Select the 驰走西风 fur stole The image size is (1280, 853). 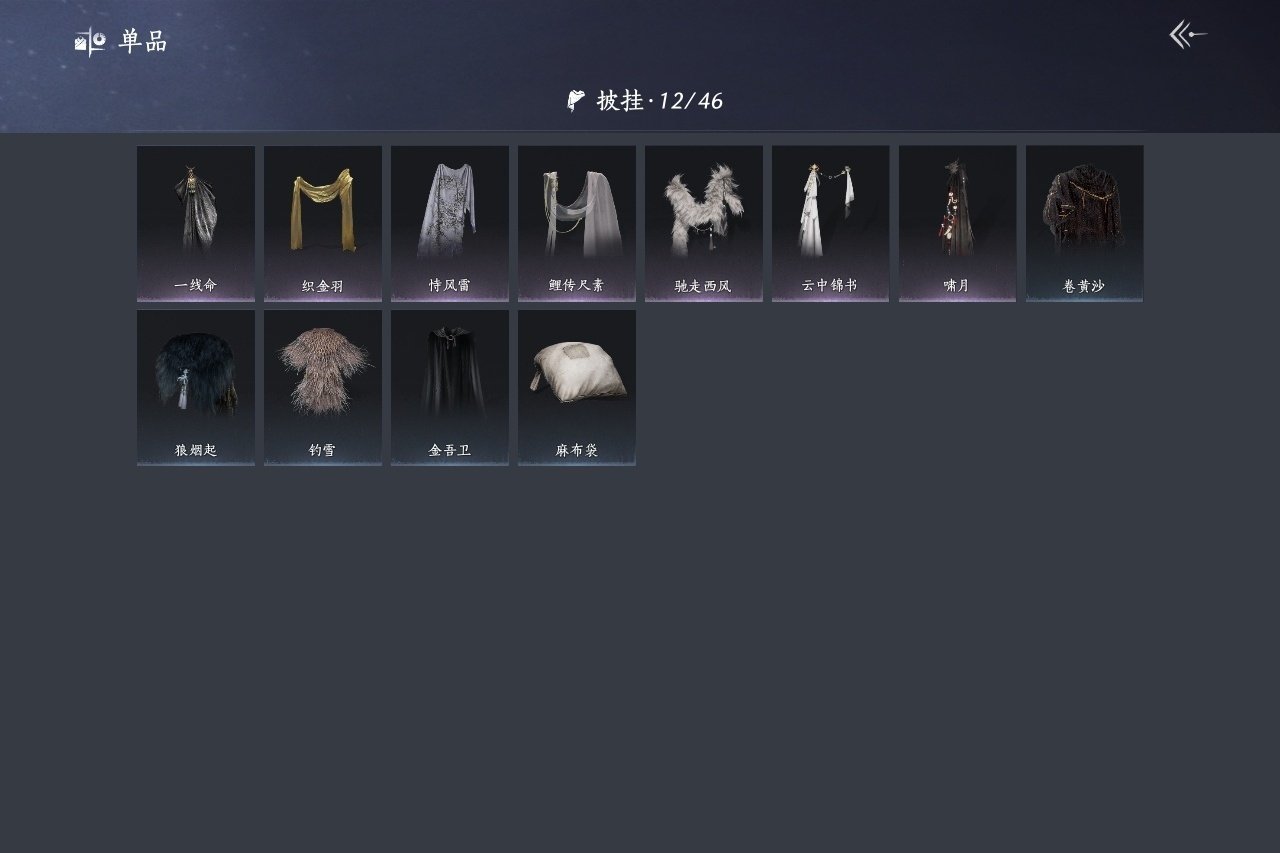tap(704, 223)
